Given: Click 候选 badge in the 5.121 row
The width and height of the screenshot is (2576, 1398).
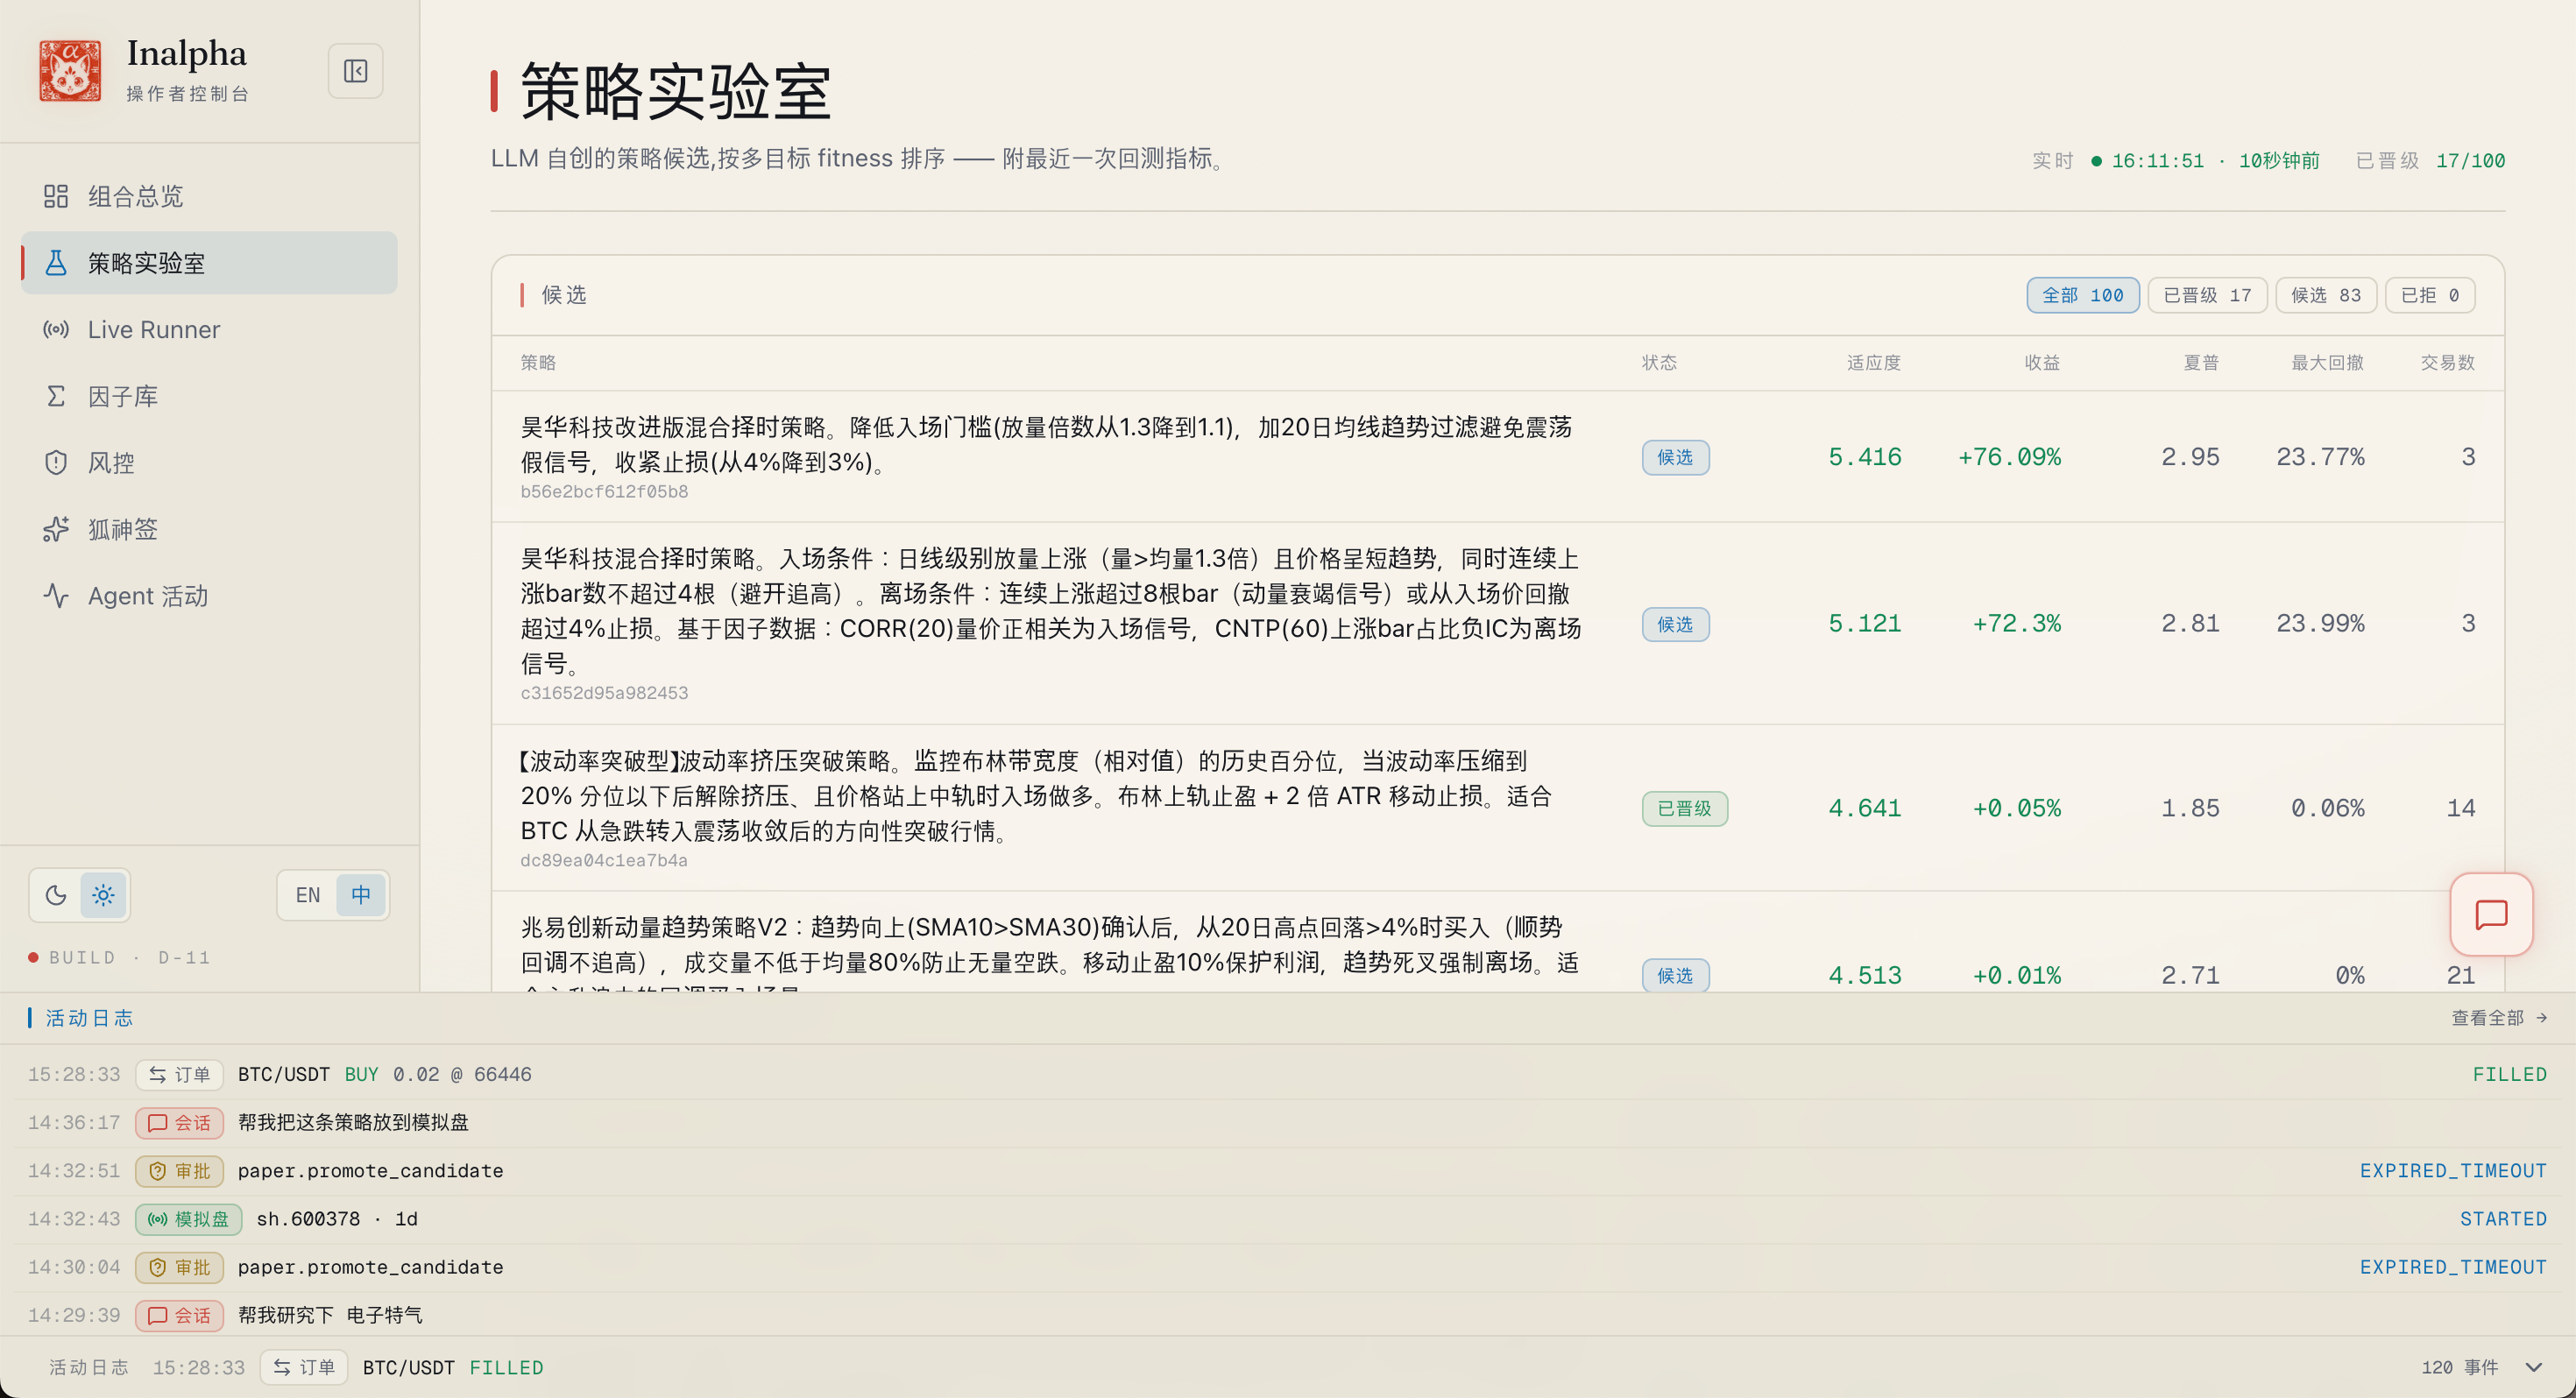Looking at the screenshot, I should [1675, 624].
